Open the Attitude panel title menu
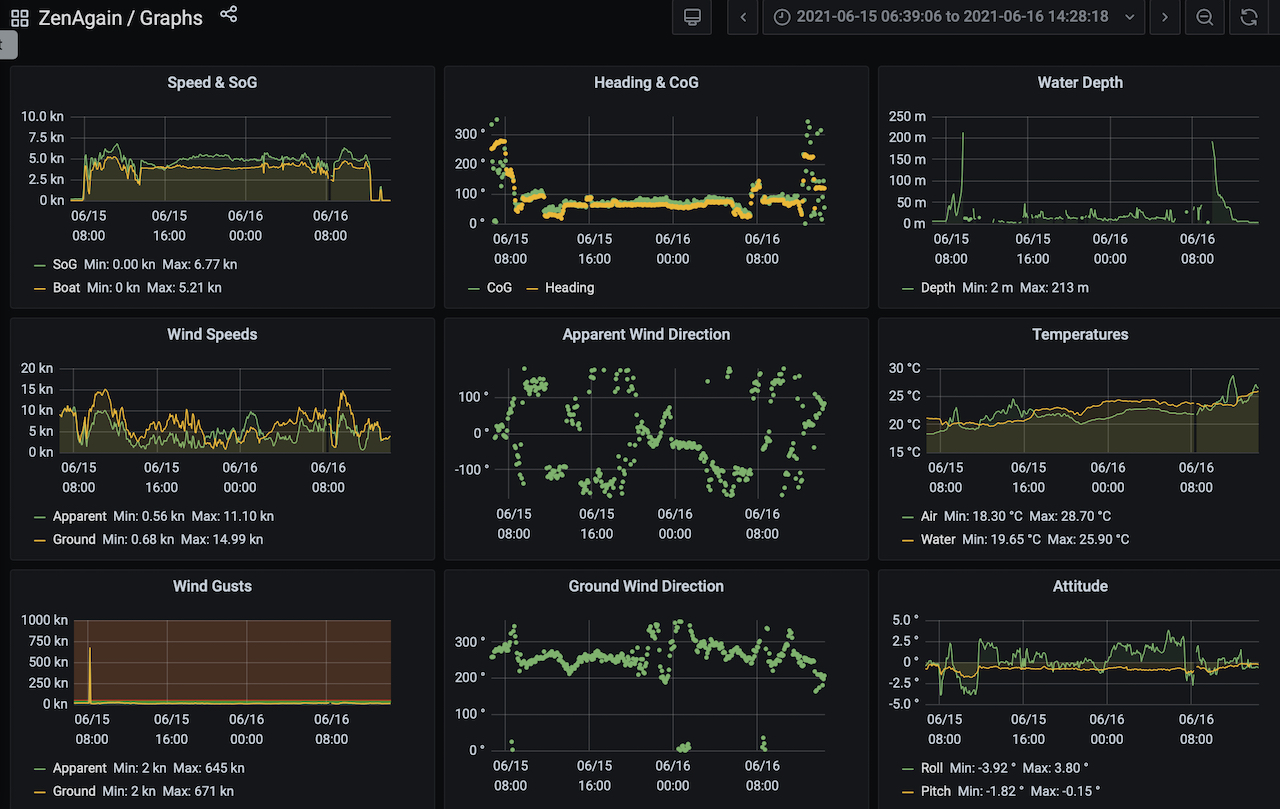Image resolution: width=1280 pixels, height=809 pixels. [1080, 587]
